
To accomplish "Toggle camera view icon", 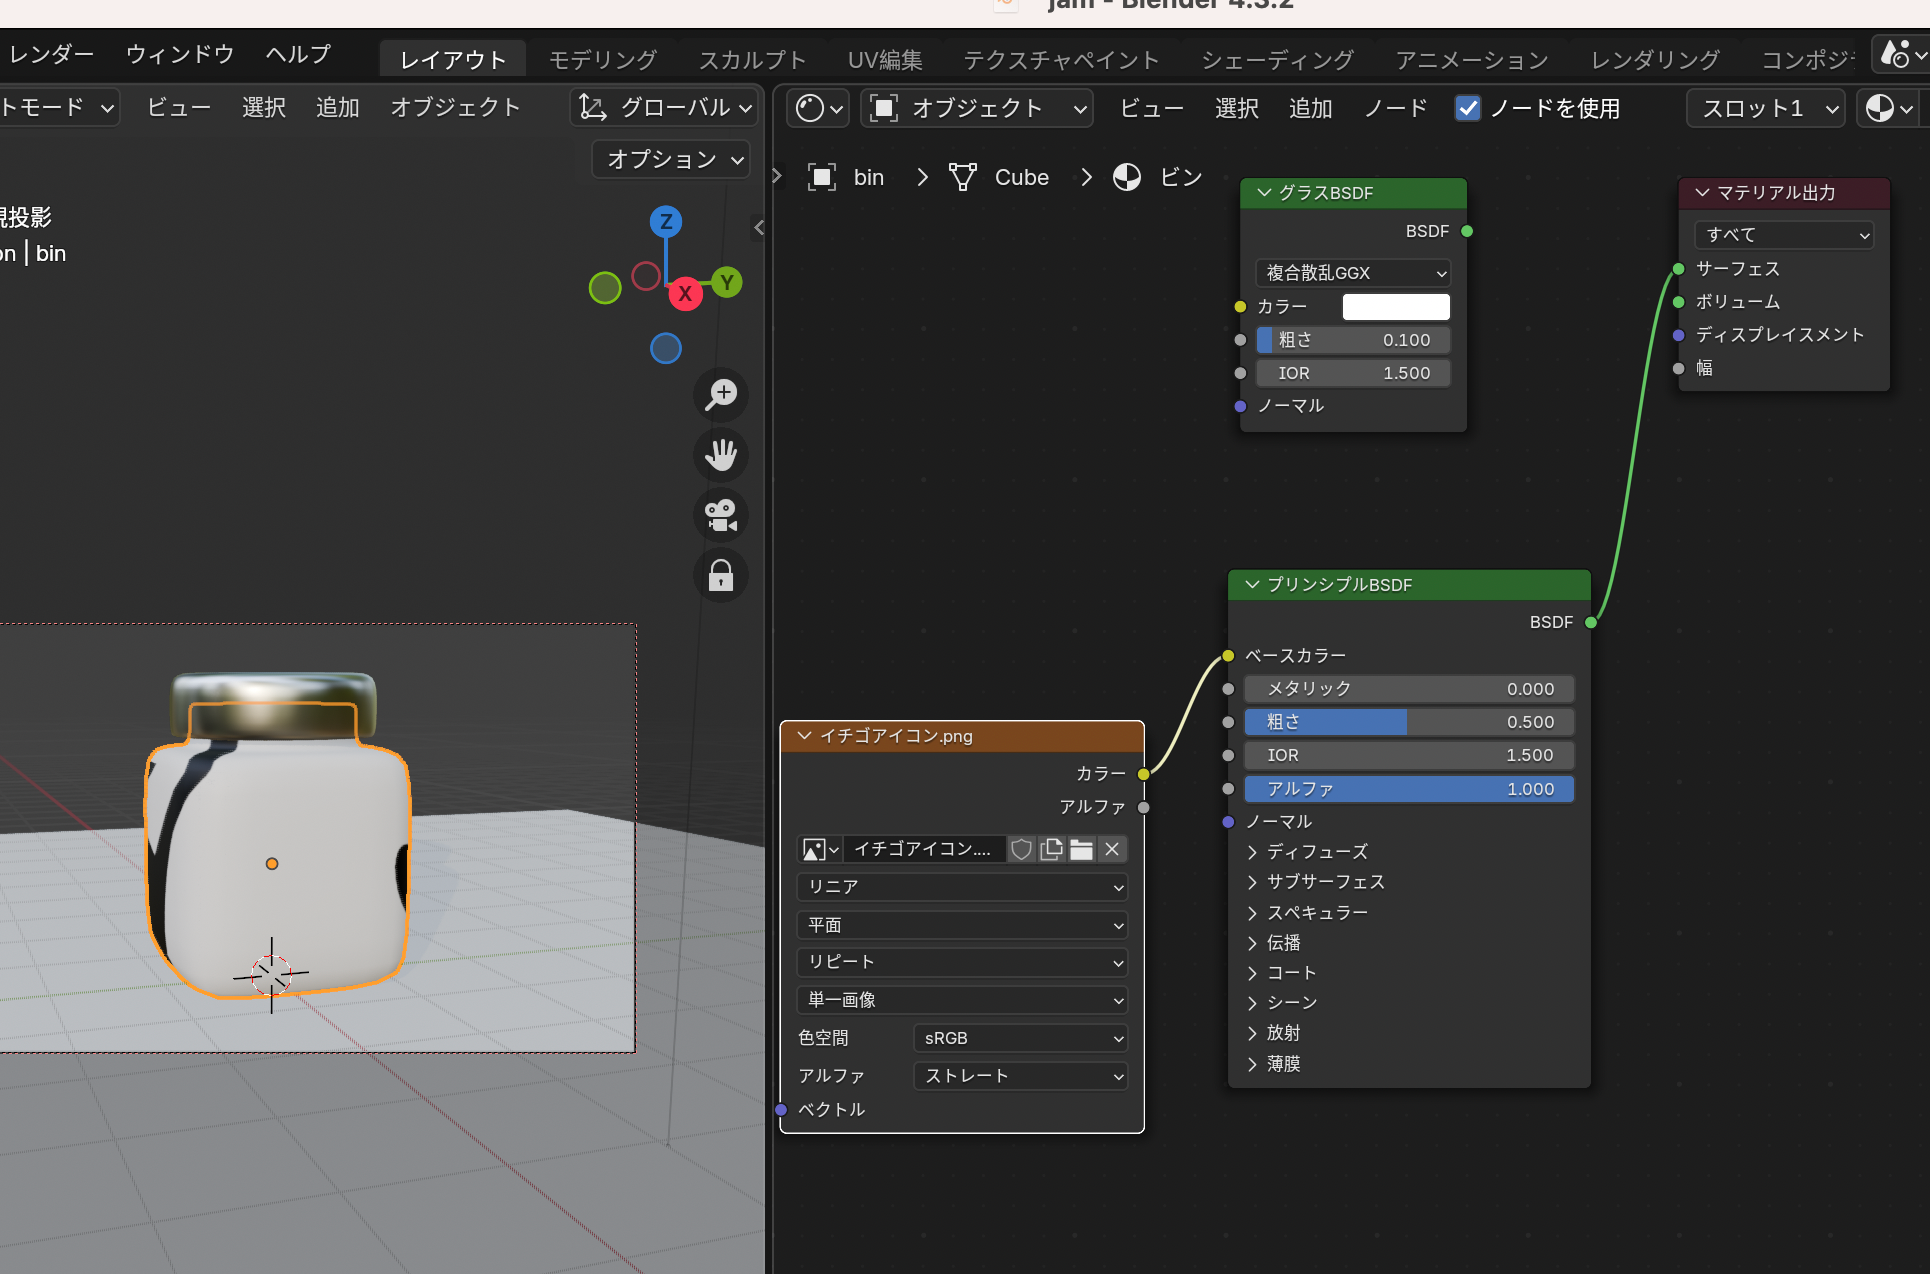I will click(721, 516).
